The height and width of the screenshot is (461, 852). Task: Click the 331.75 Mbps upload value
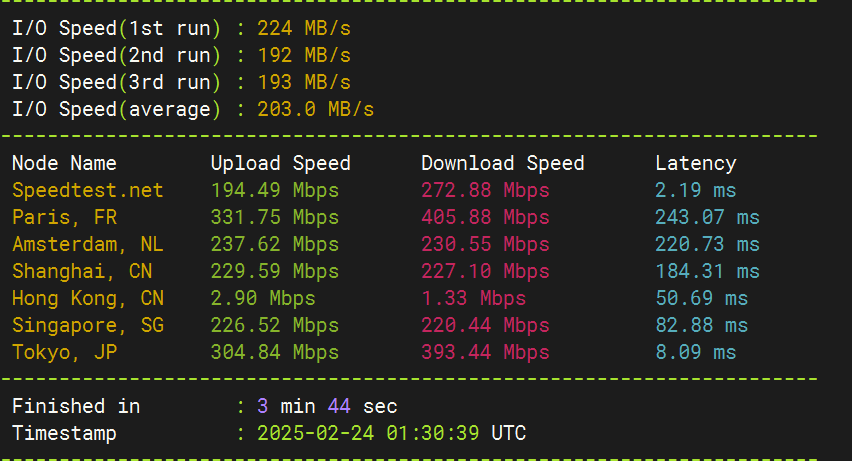tap(274, 217)
